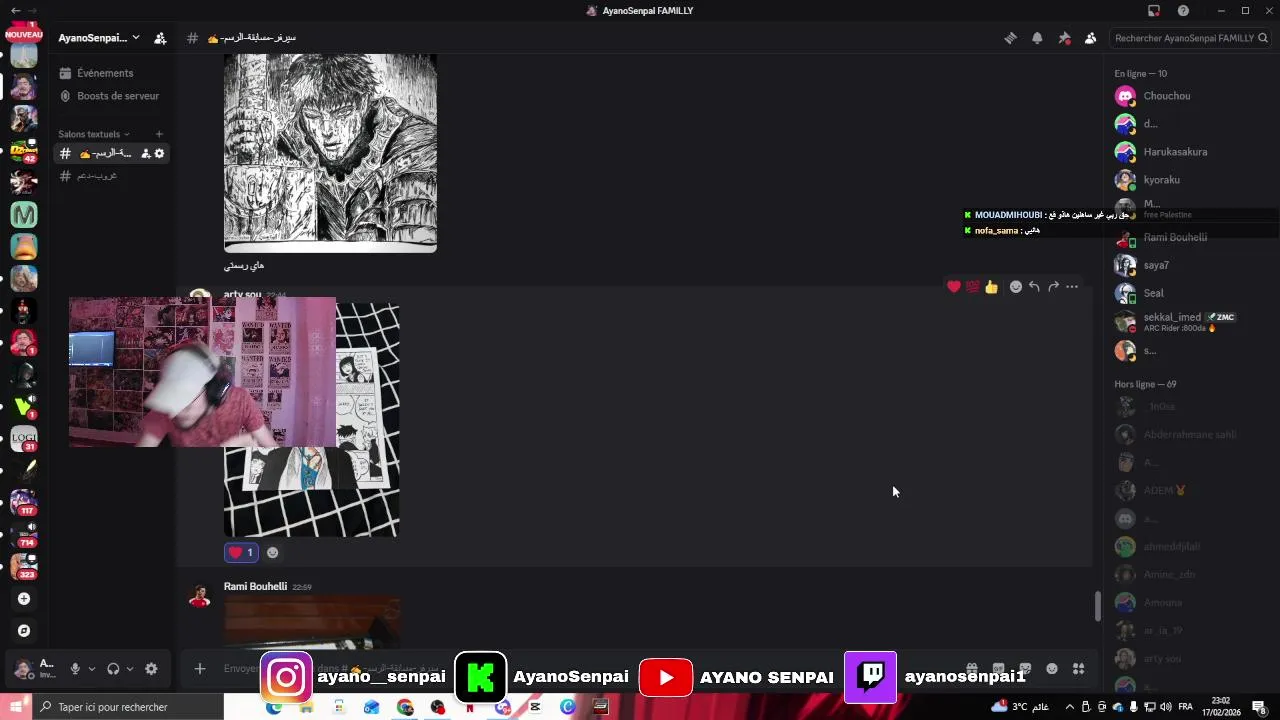Open Rami Bouhelli's profile from message author
The height and width of the screenshot is (720, 1280).
(x=255, y=586)
